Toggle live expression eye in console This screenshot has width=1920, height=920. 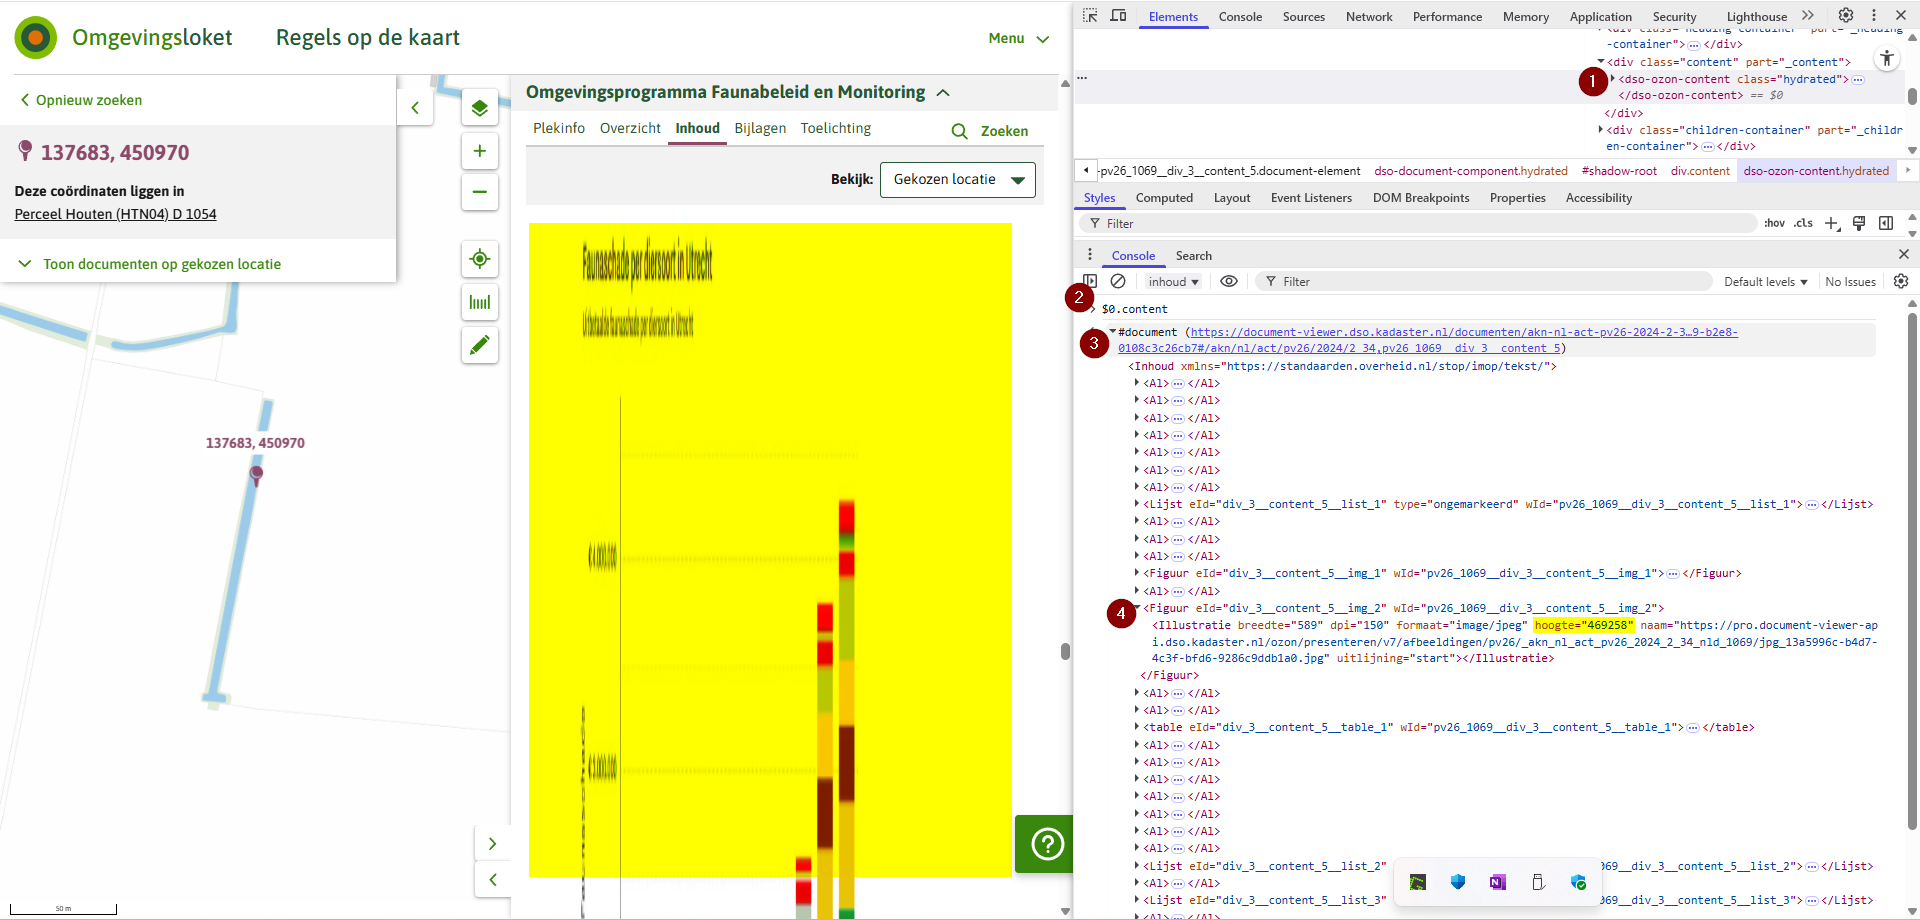(x=1229, y=282)
